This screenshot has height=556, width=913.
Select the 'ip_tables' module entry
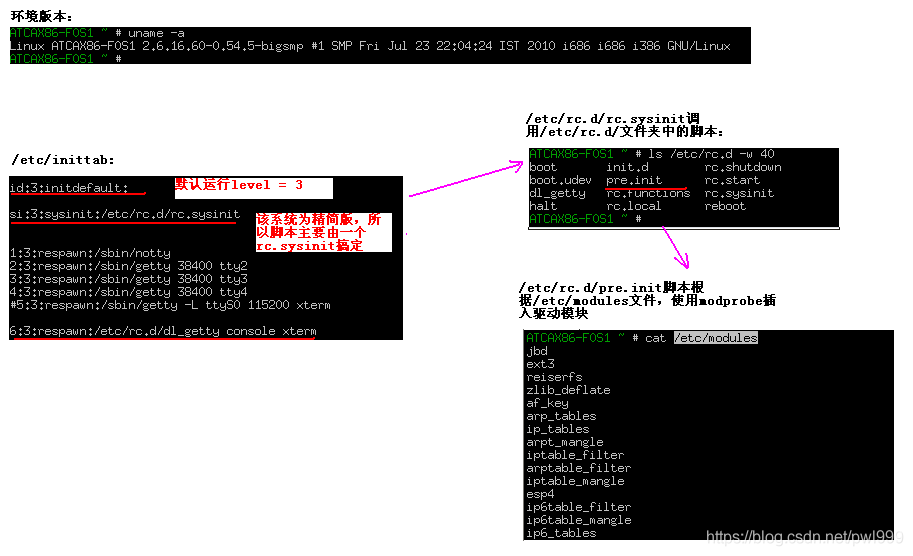click(558, 429)
